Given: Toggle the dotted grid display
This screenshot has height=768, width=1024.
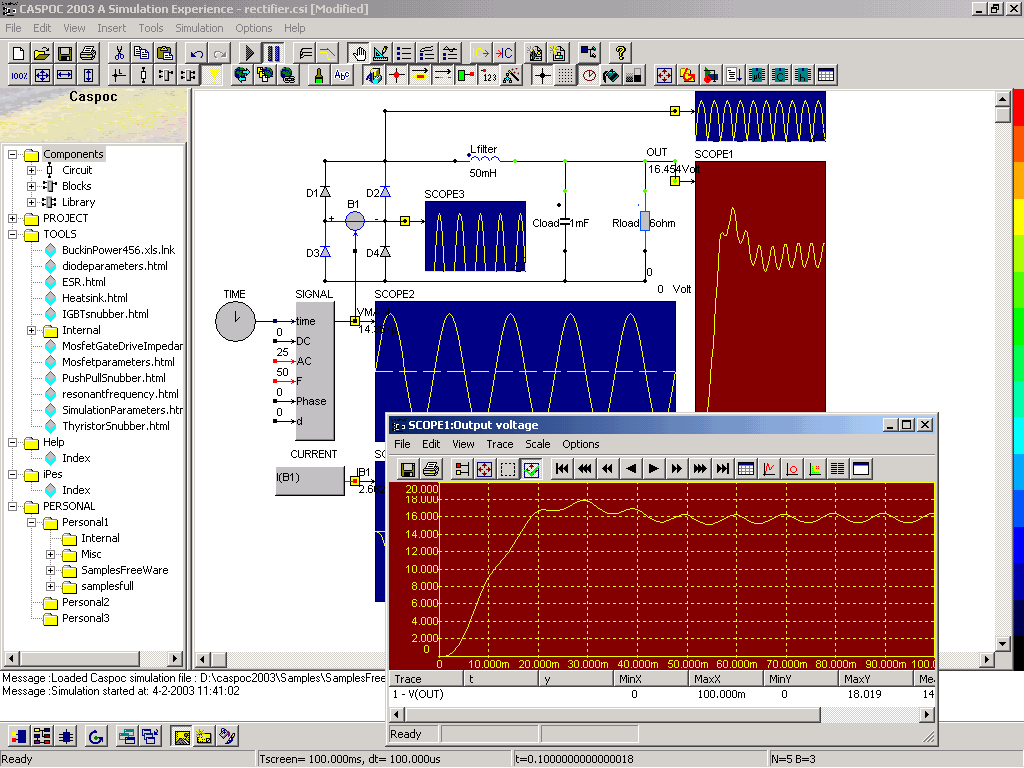Looking at the screenshot, I should (x=566, y=76).
